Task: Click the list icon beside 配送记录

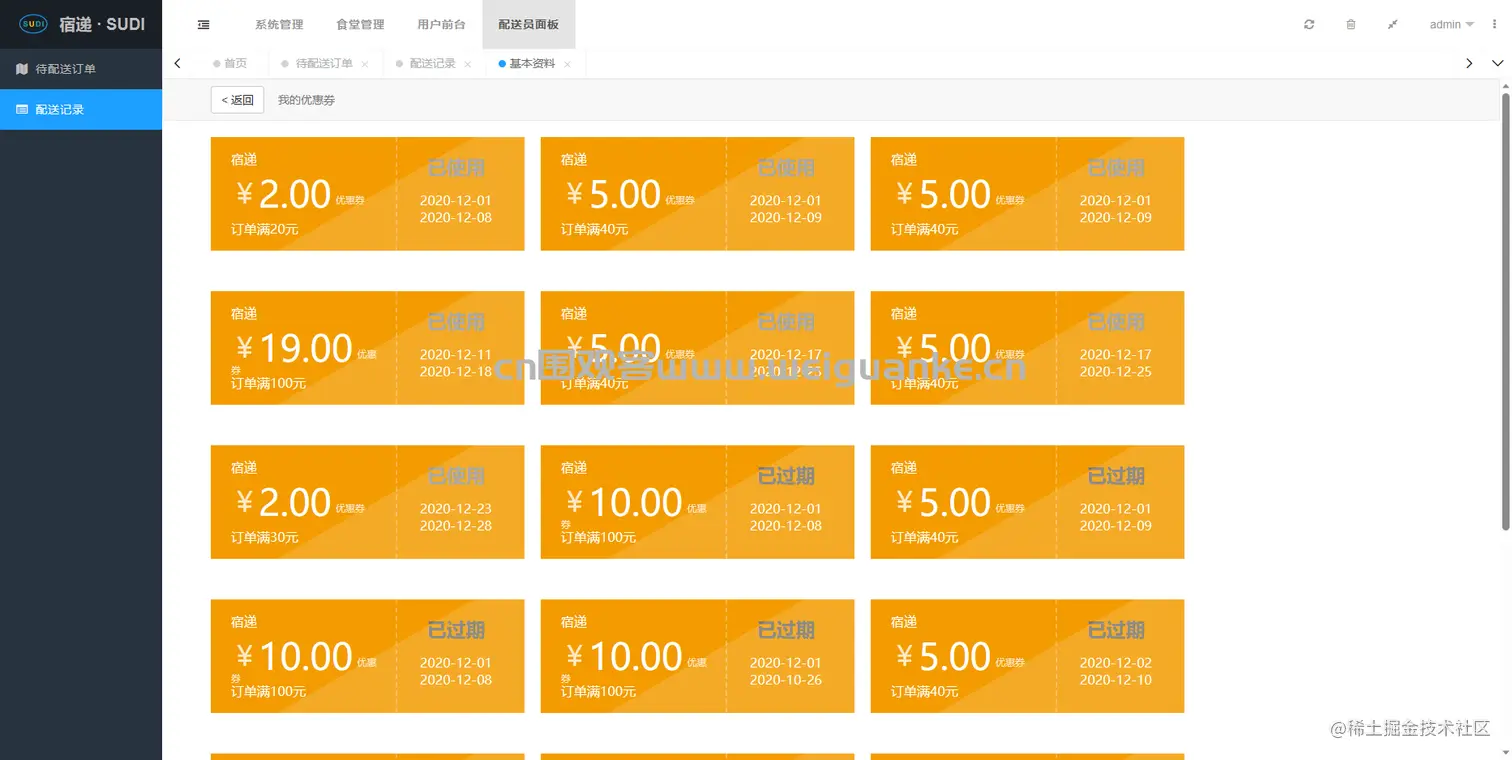Action: (x=22, y=109)
